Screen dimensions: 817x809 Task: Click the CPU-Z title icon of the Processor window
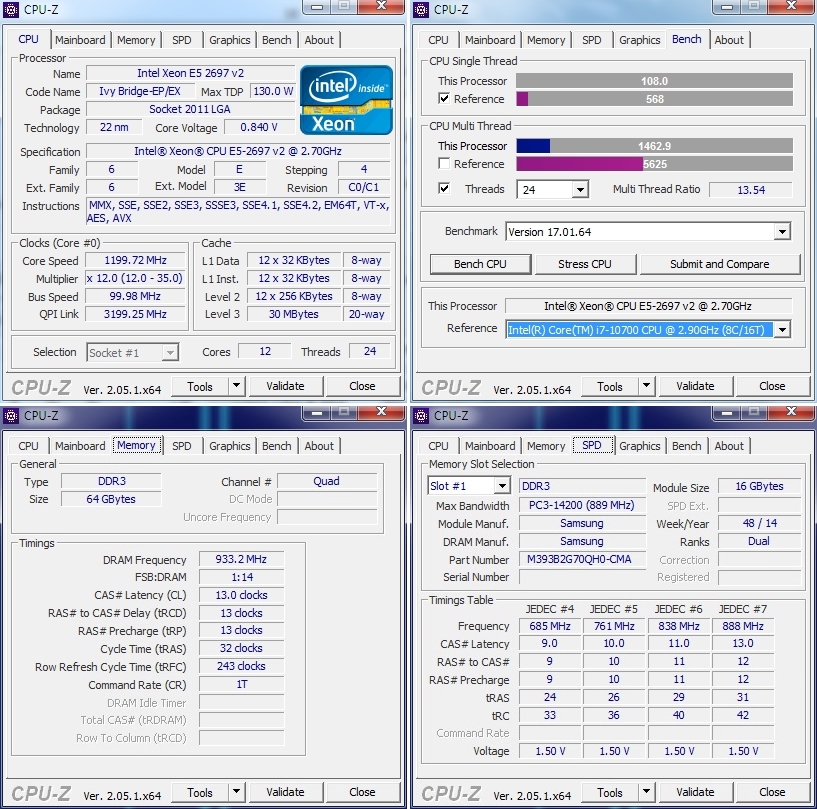[10, 9]
